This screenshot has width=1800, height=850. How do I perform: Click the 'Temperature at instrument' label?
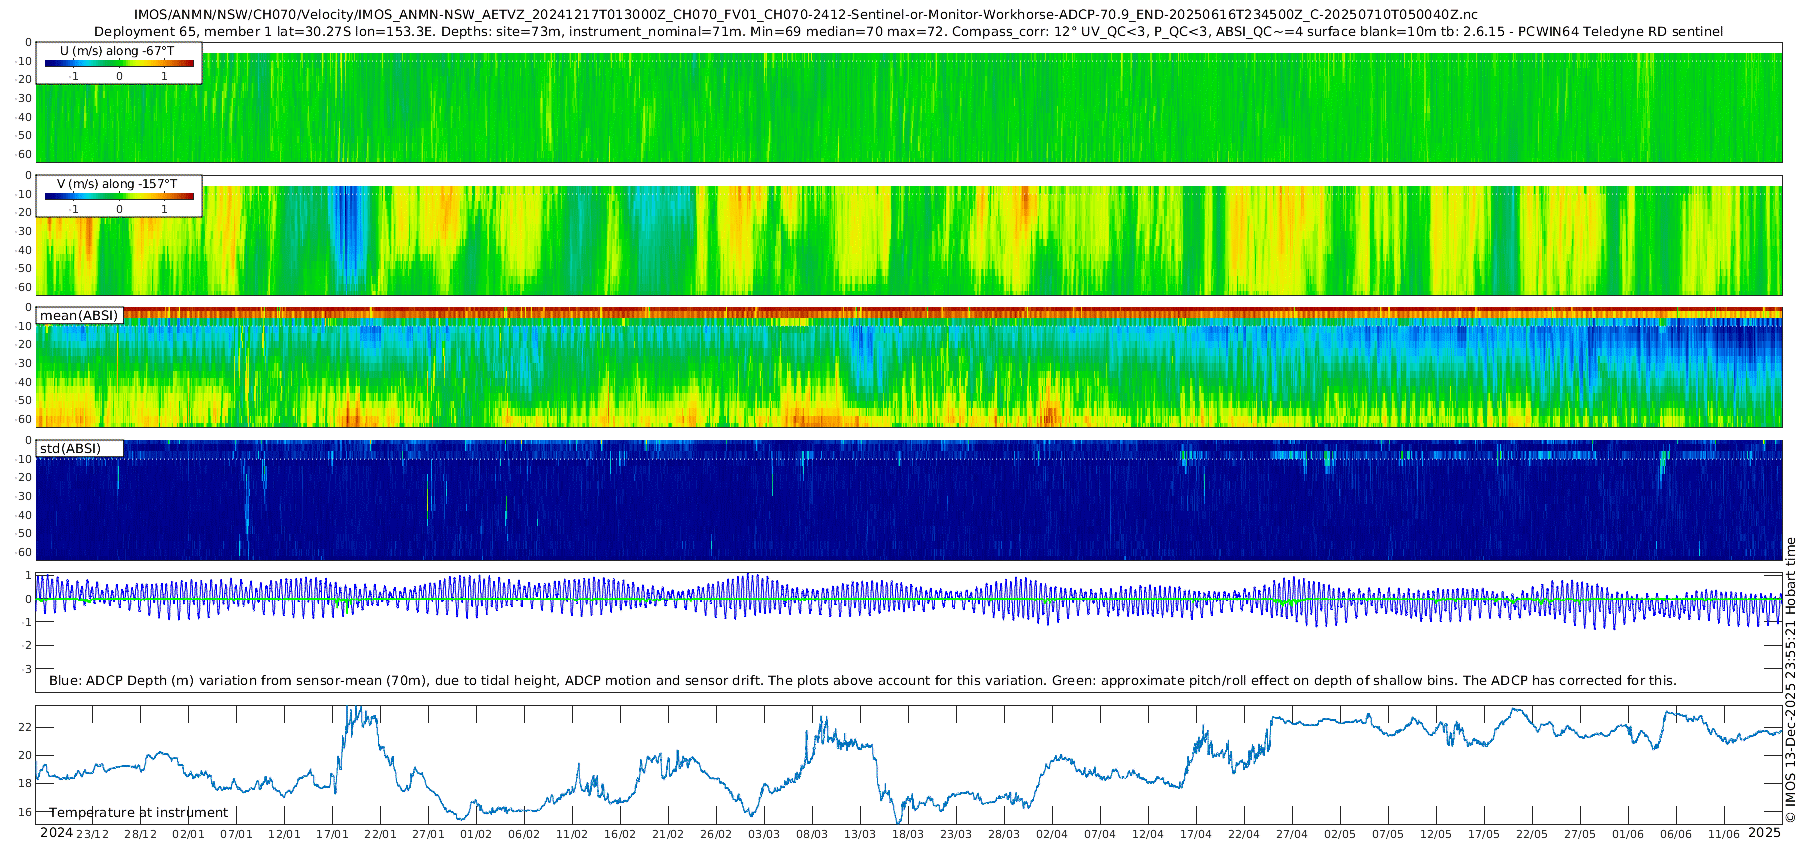(139, 813)
